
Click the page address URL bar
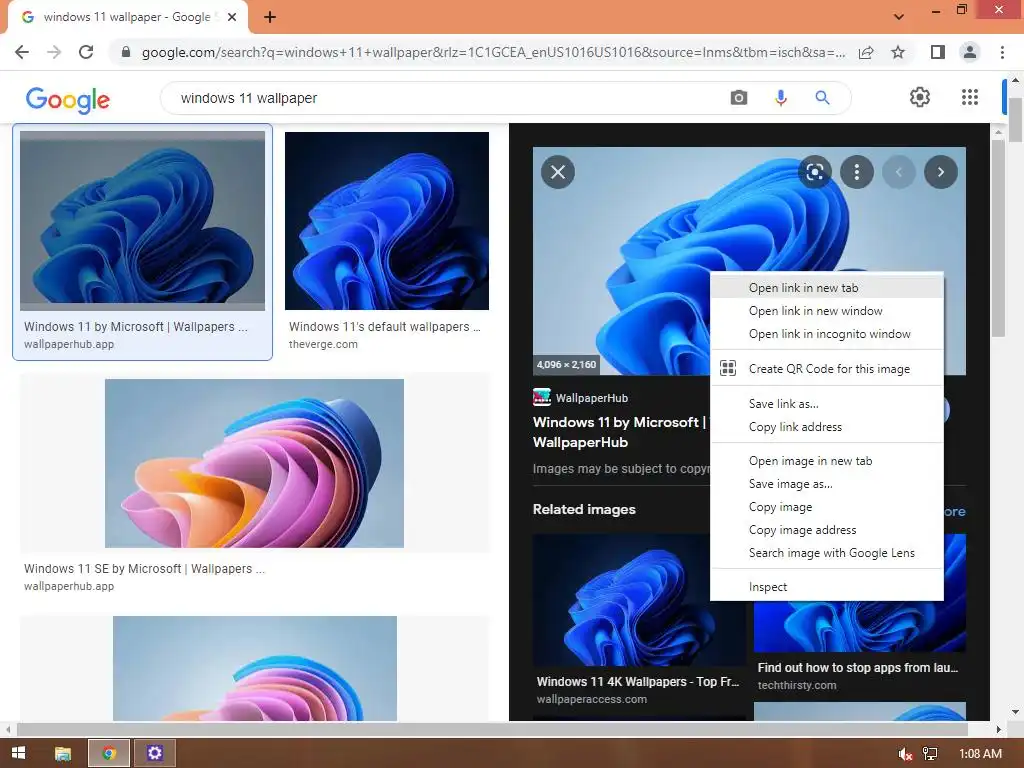(493, 52)
